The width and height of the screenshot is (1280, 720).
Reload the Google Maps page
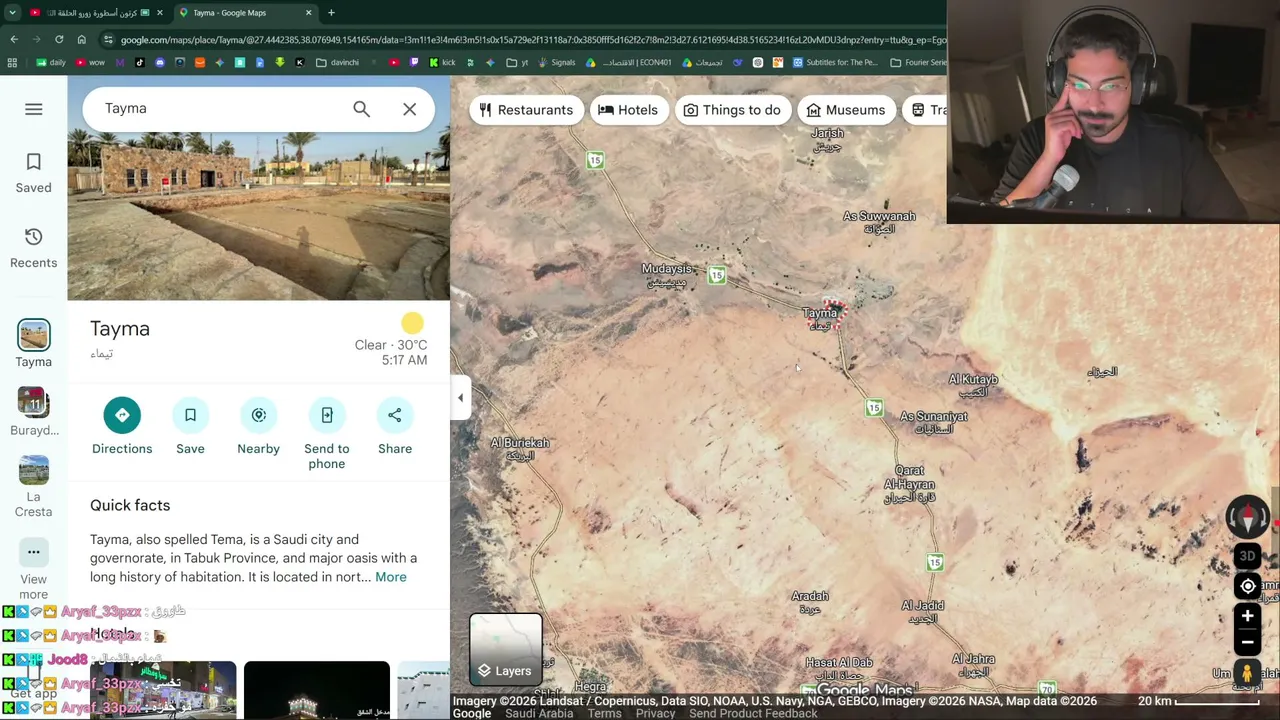coord(59,40)
